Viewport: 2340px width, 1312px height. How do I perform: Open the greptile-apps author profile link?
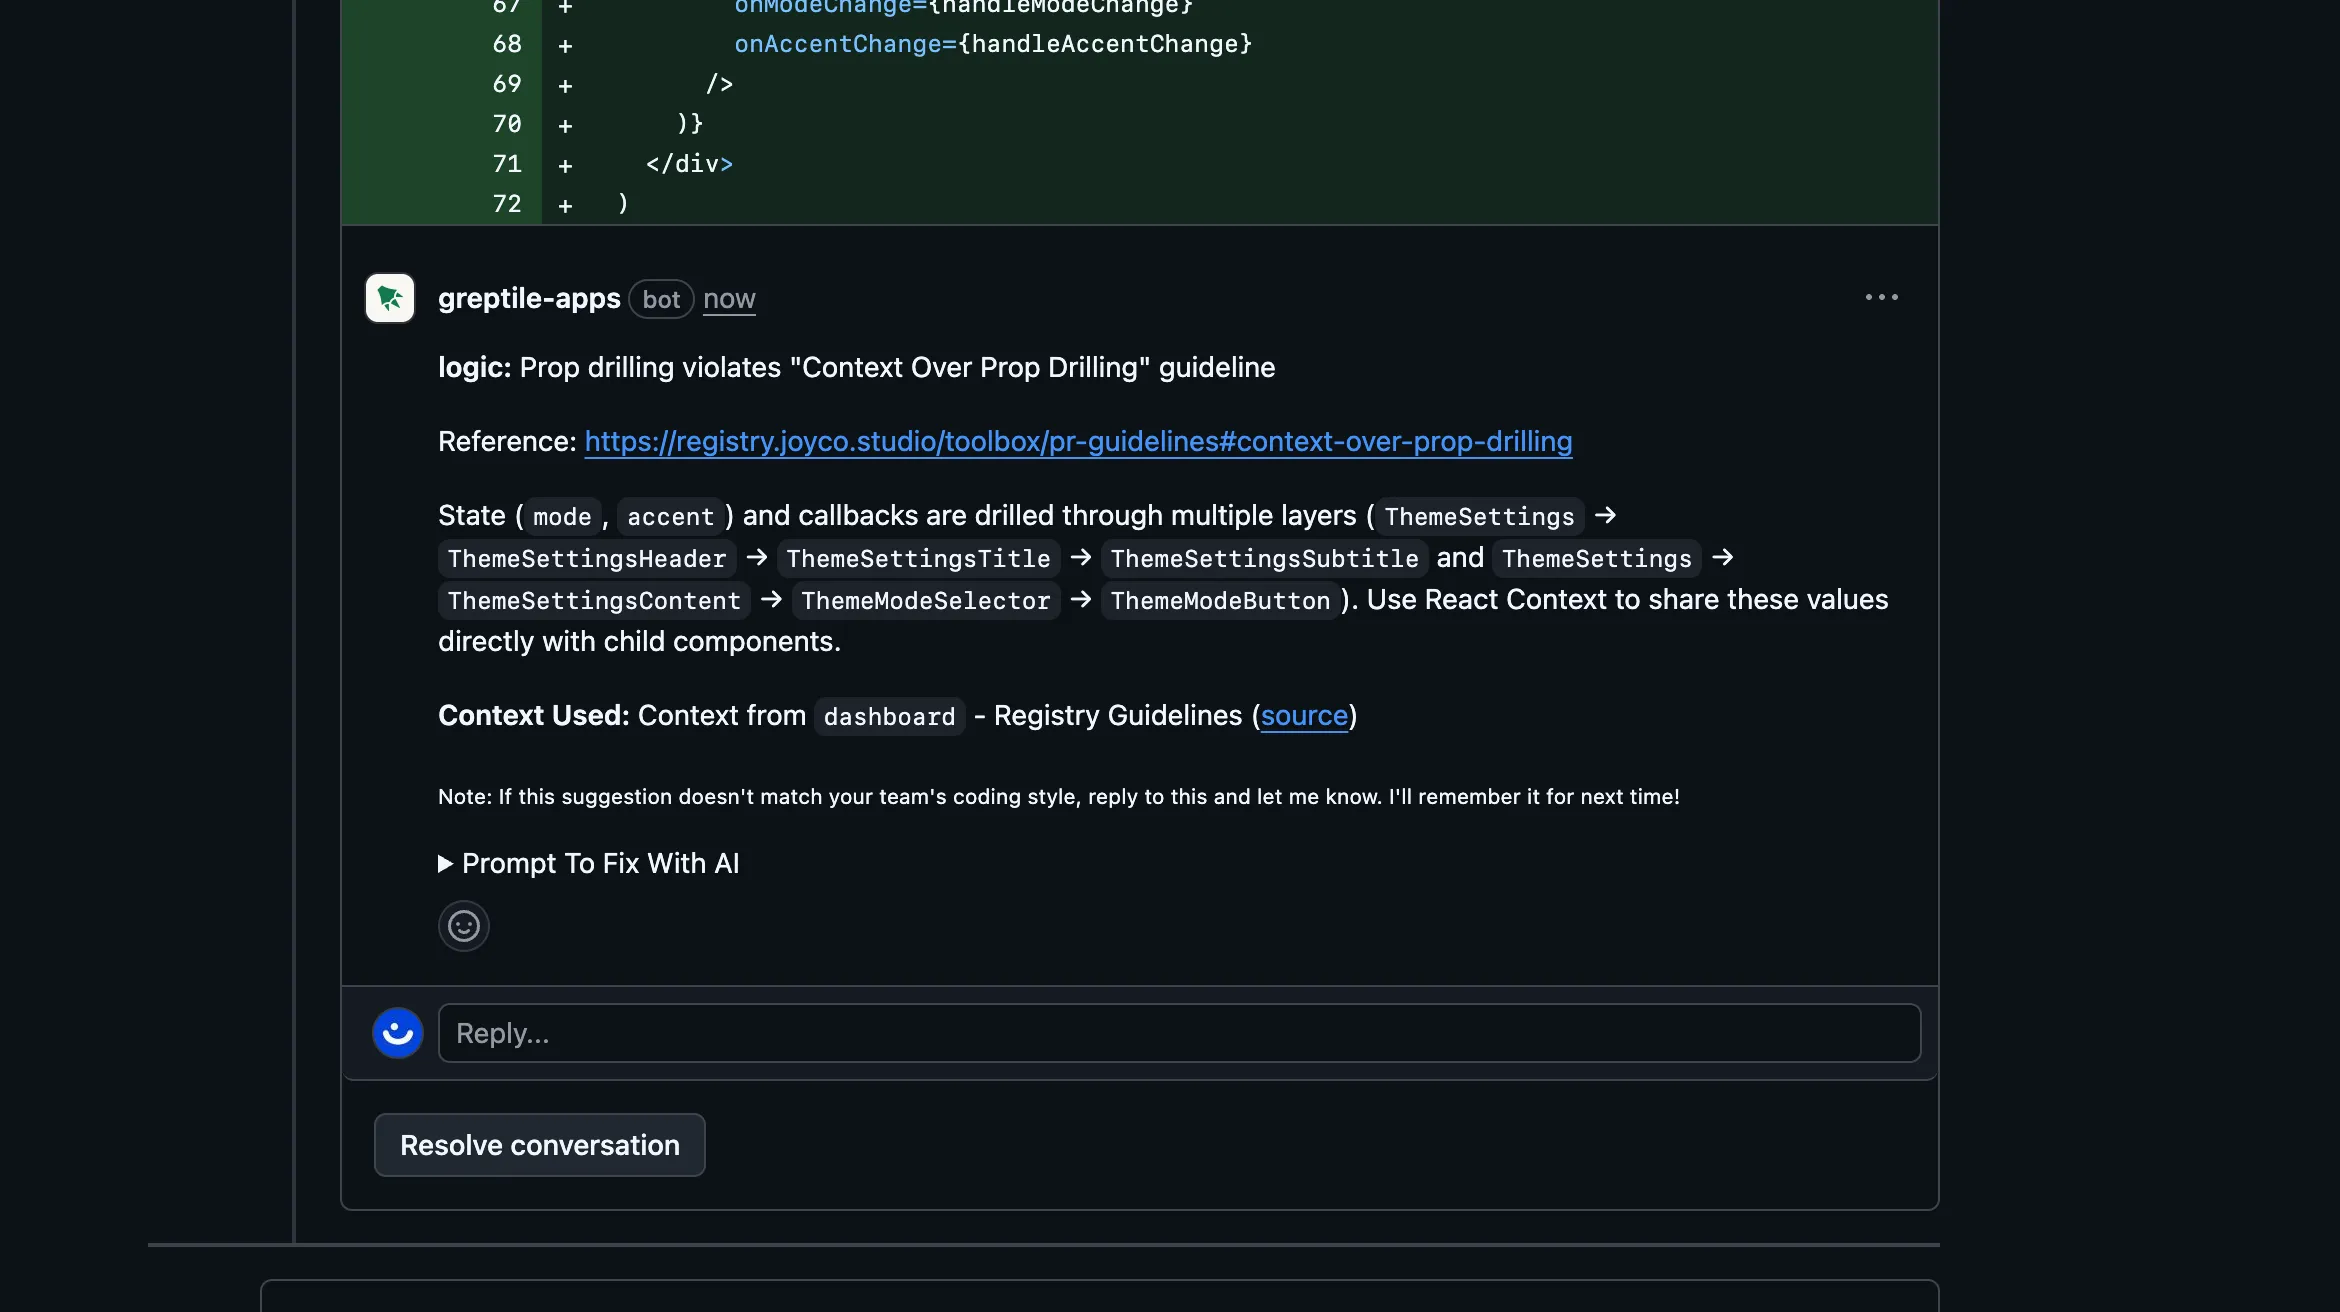(529, 298)
